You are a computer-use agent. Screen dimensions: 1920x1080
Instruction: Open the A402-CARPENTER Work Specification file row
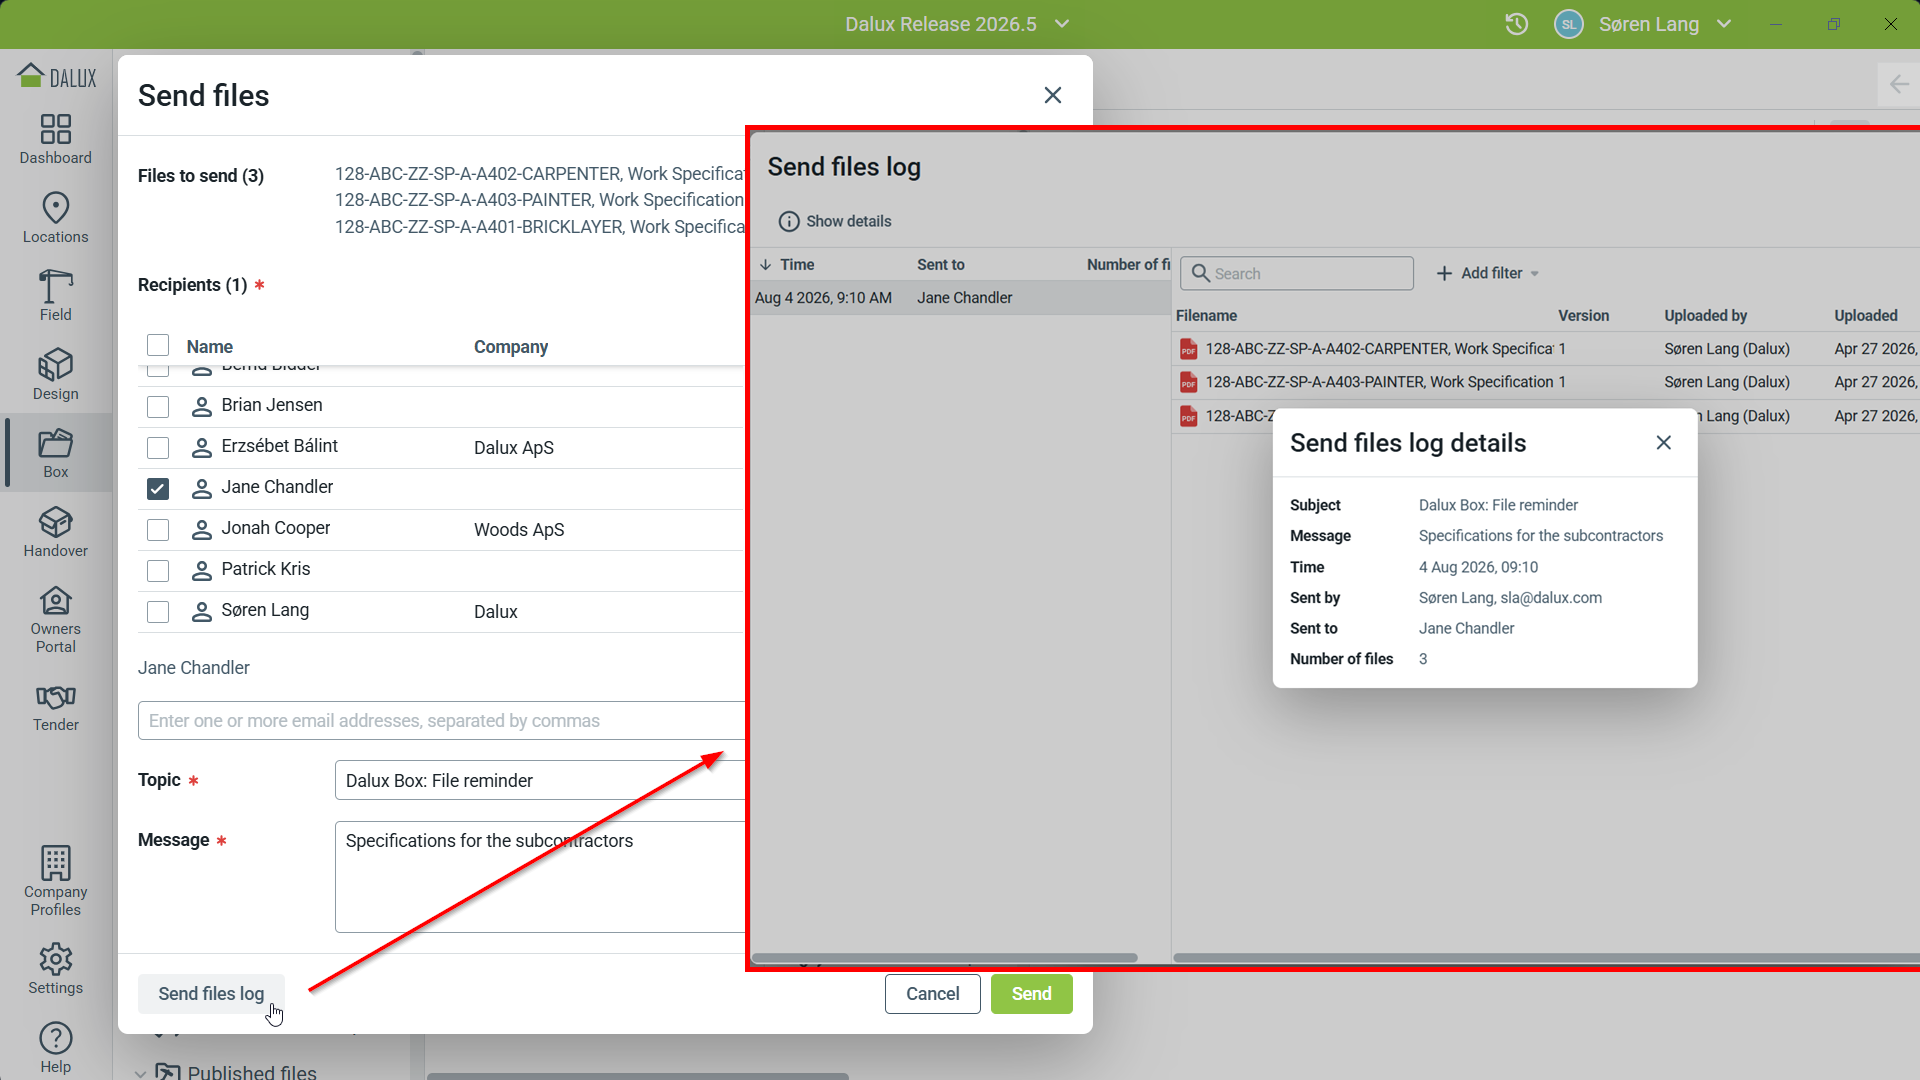[x=1546, y=349]
